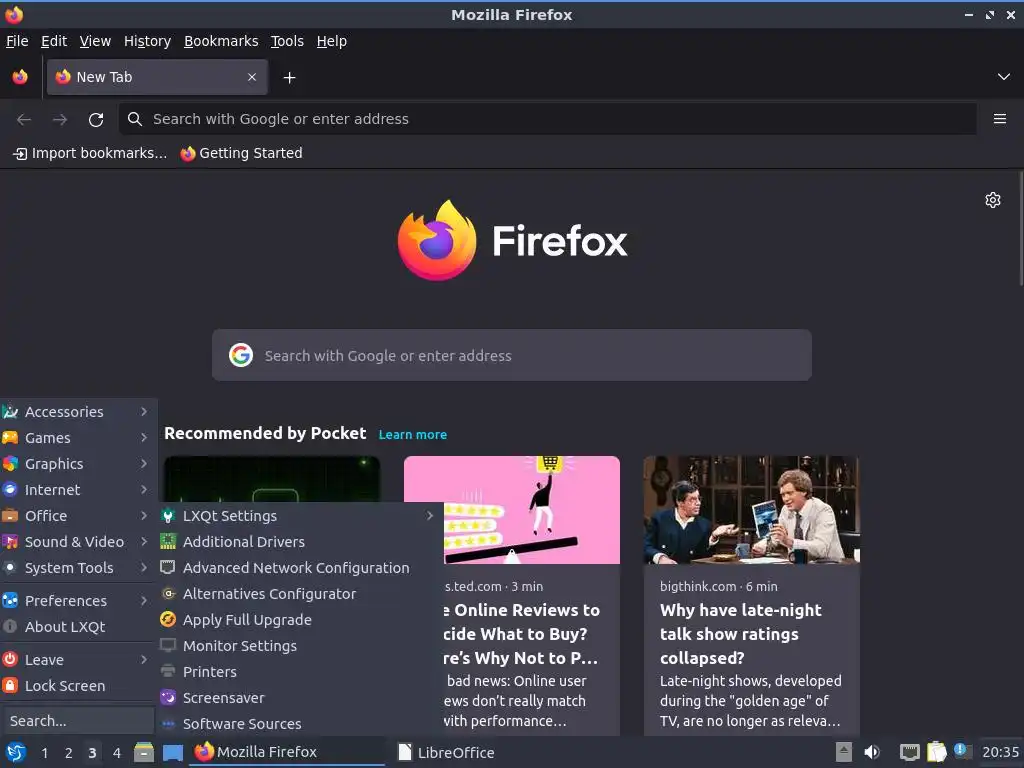Viewport: 1024px width, 768px height.
Task: Open the Edit menu
Action: [x=54, y=41]
